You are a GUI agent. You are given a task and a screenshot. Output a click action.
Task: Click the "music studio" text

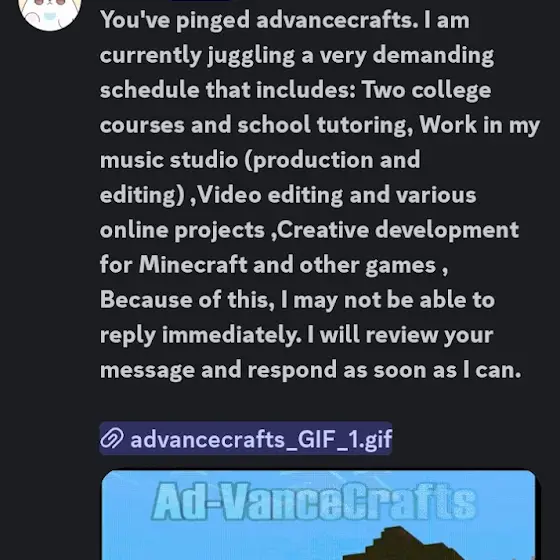169,160
